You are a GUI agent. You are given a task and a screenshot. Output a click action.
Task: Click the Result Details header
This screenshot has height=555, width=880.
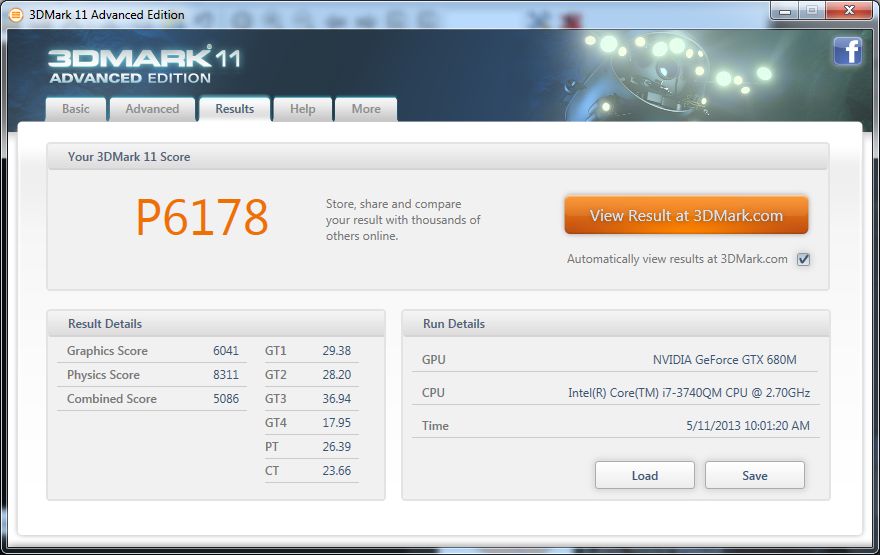(105, 324)
